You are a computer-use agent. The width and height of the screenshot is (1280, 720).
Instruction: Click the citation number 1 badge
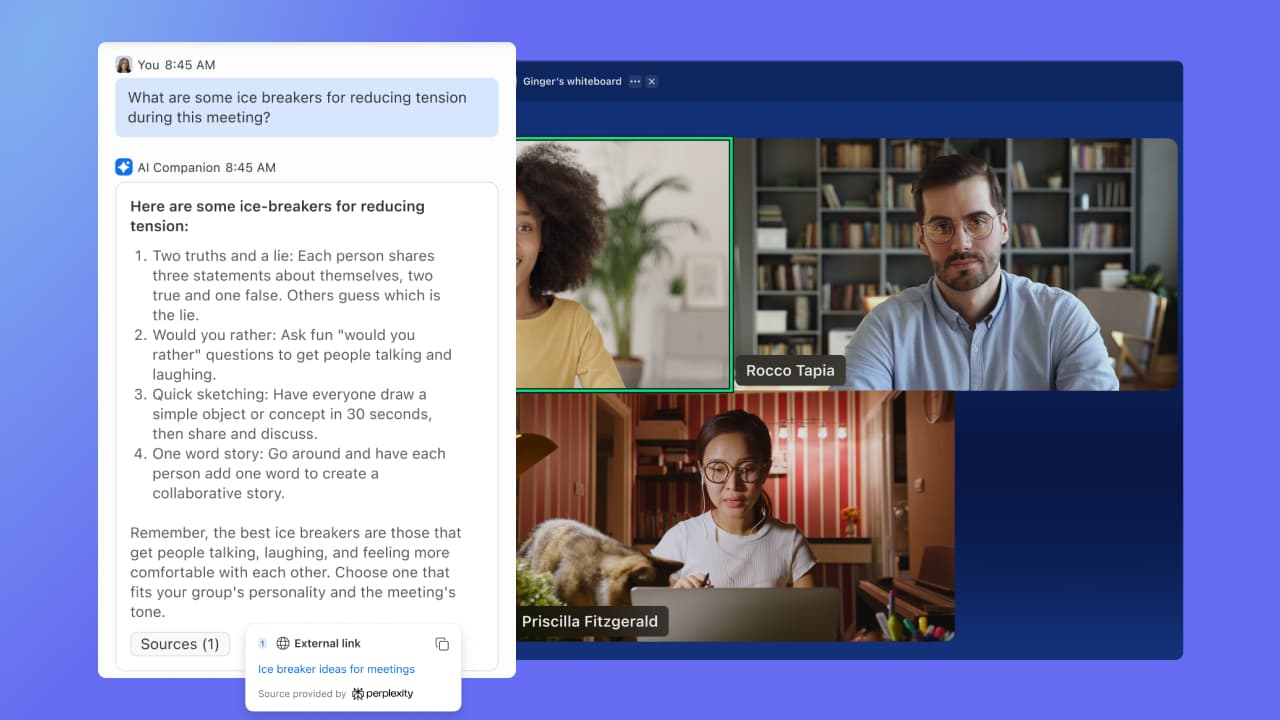(262, 644)
